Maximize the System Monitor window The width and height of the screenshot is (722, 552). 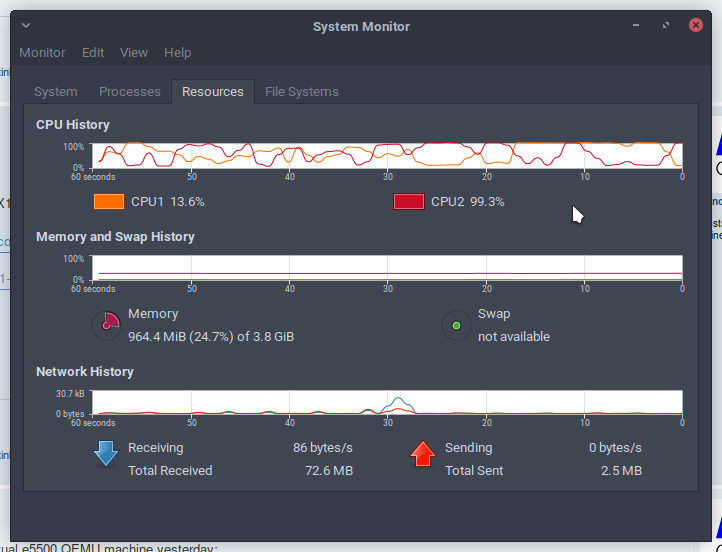[x=666, y=26]
